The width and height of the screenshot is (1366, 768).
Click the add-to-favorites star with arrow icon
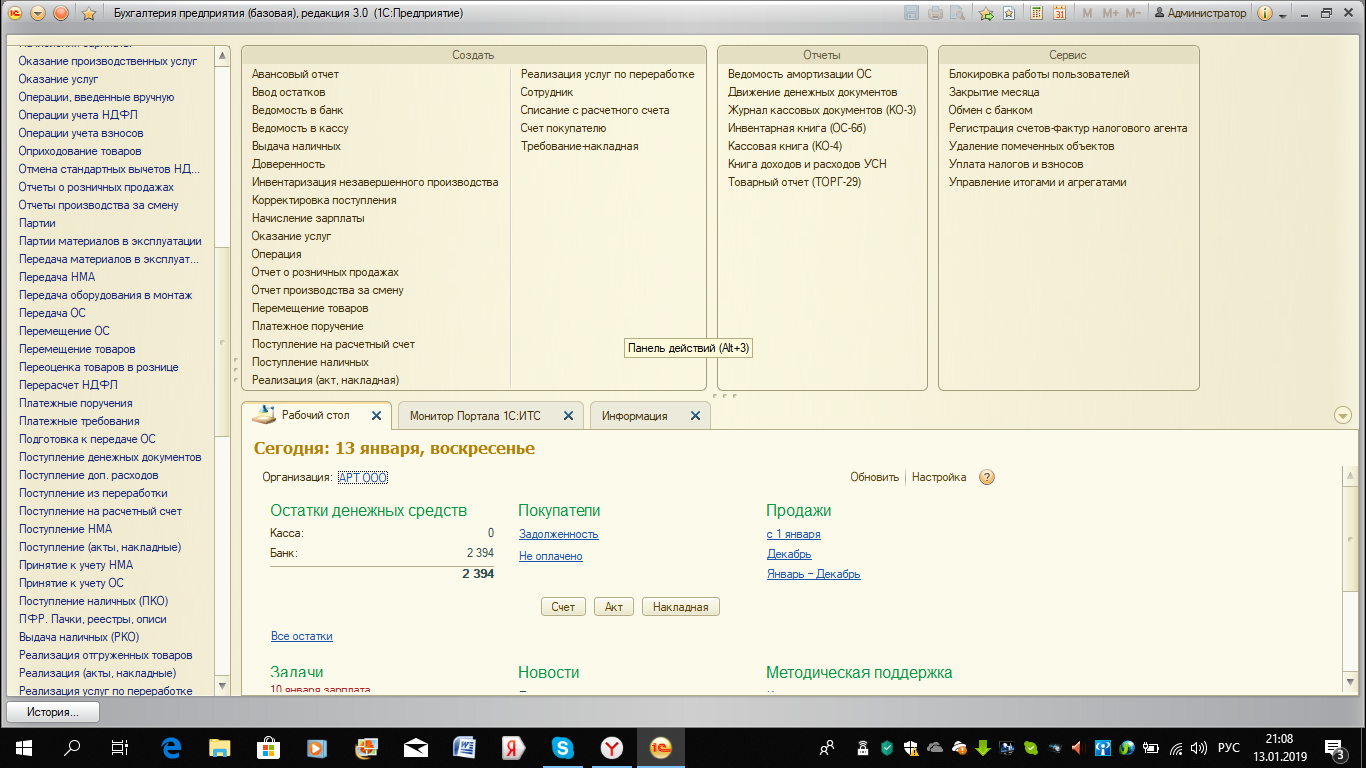point(986,14)
